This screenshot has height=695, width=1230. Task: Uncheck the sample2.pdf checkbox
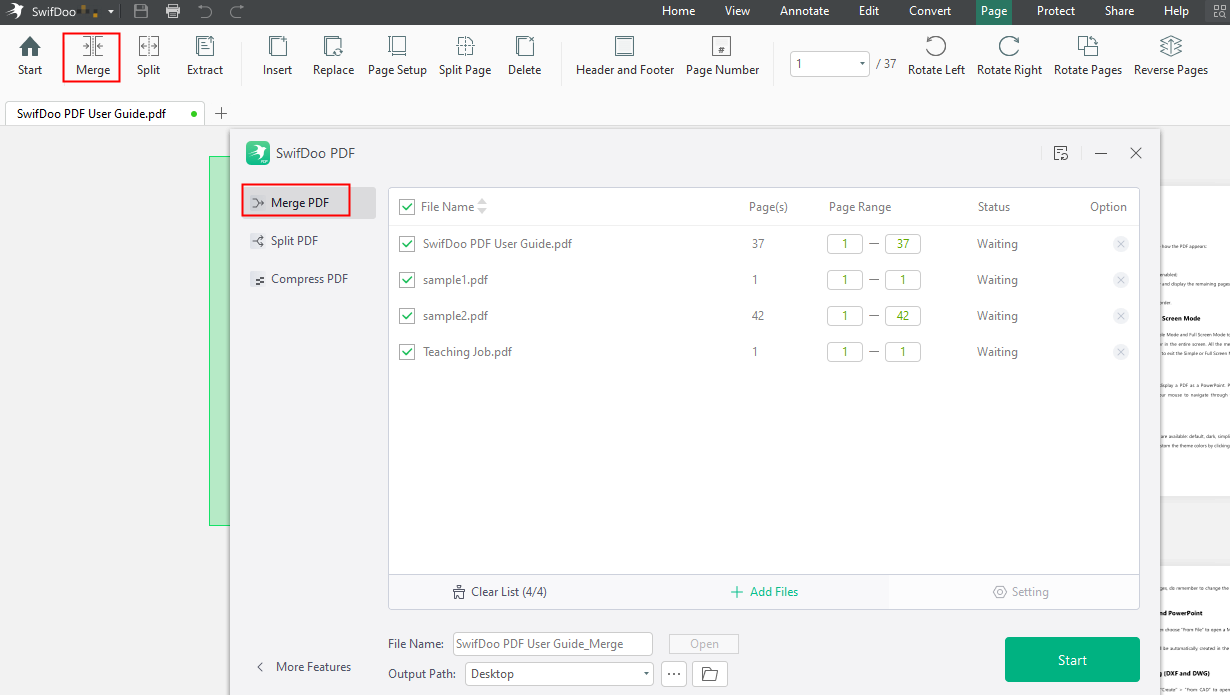[x=407, y=316]
